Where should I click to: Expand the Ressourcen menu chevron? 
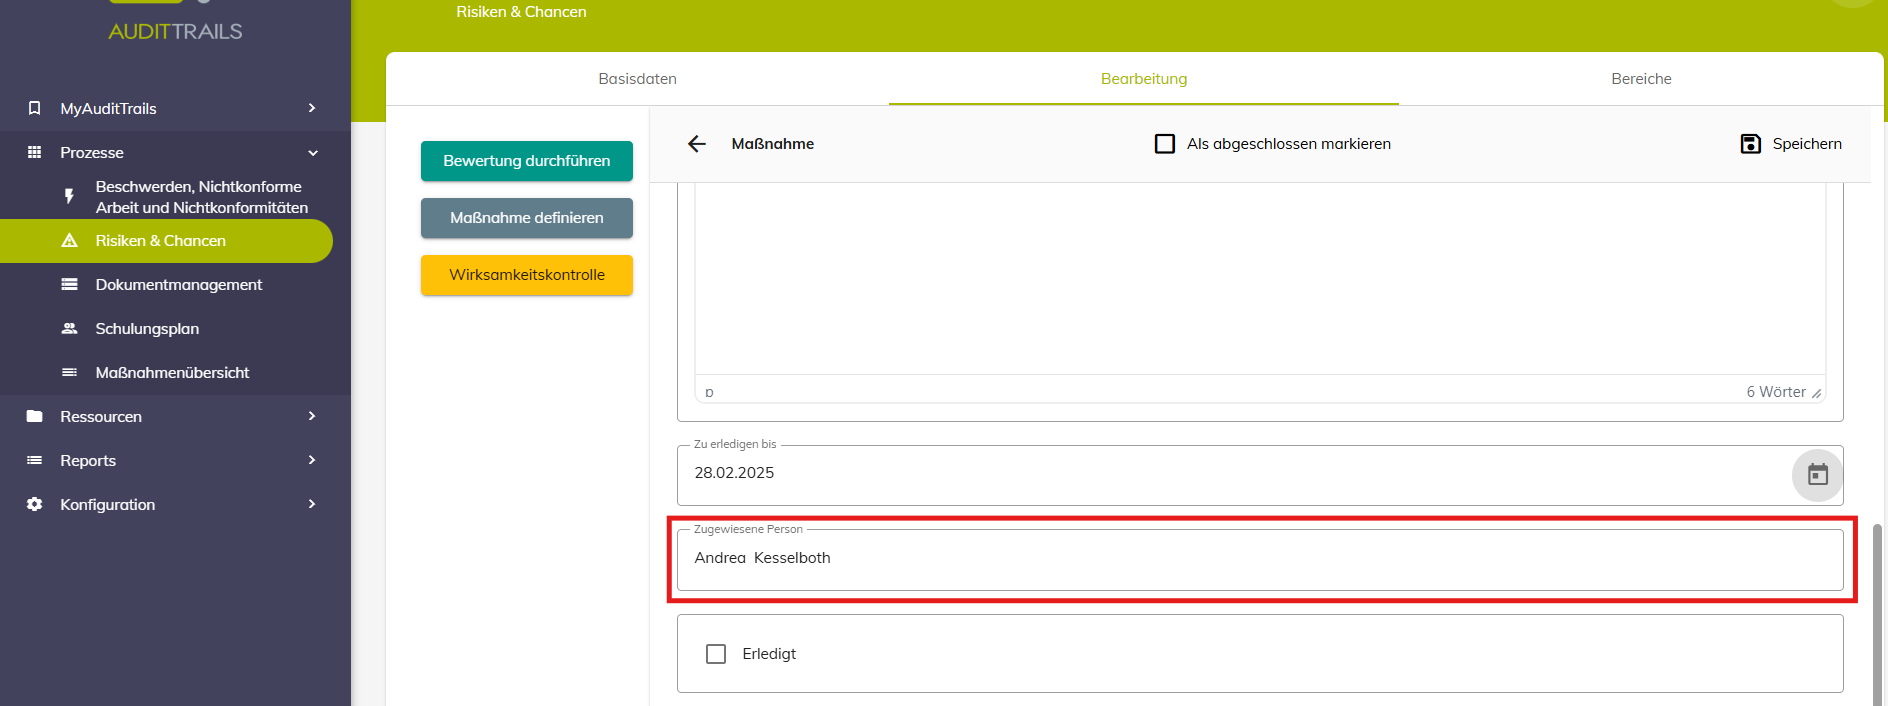(312, 416)
